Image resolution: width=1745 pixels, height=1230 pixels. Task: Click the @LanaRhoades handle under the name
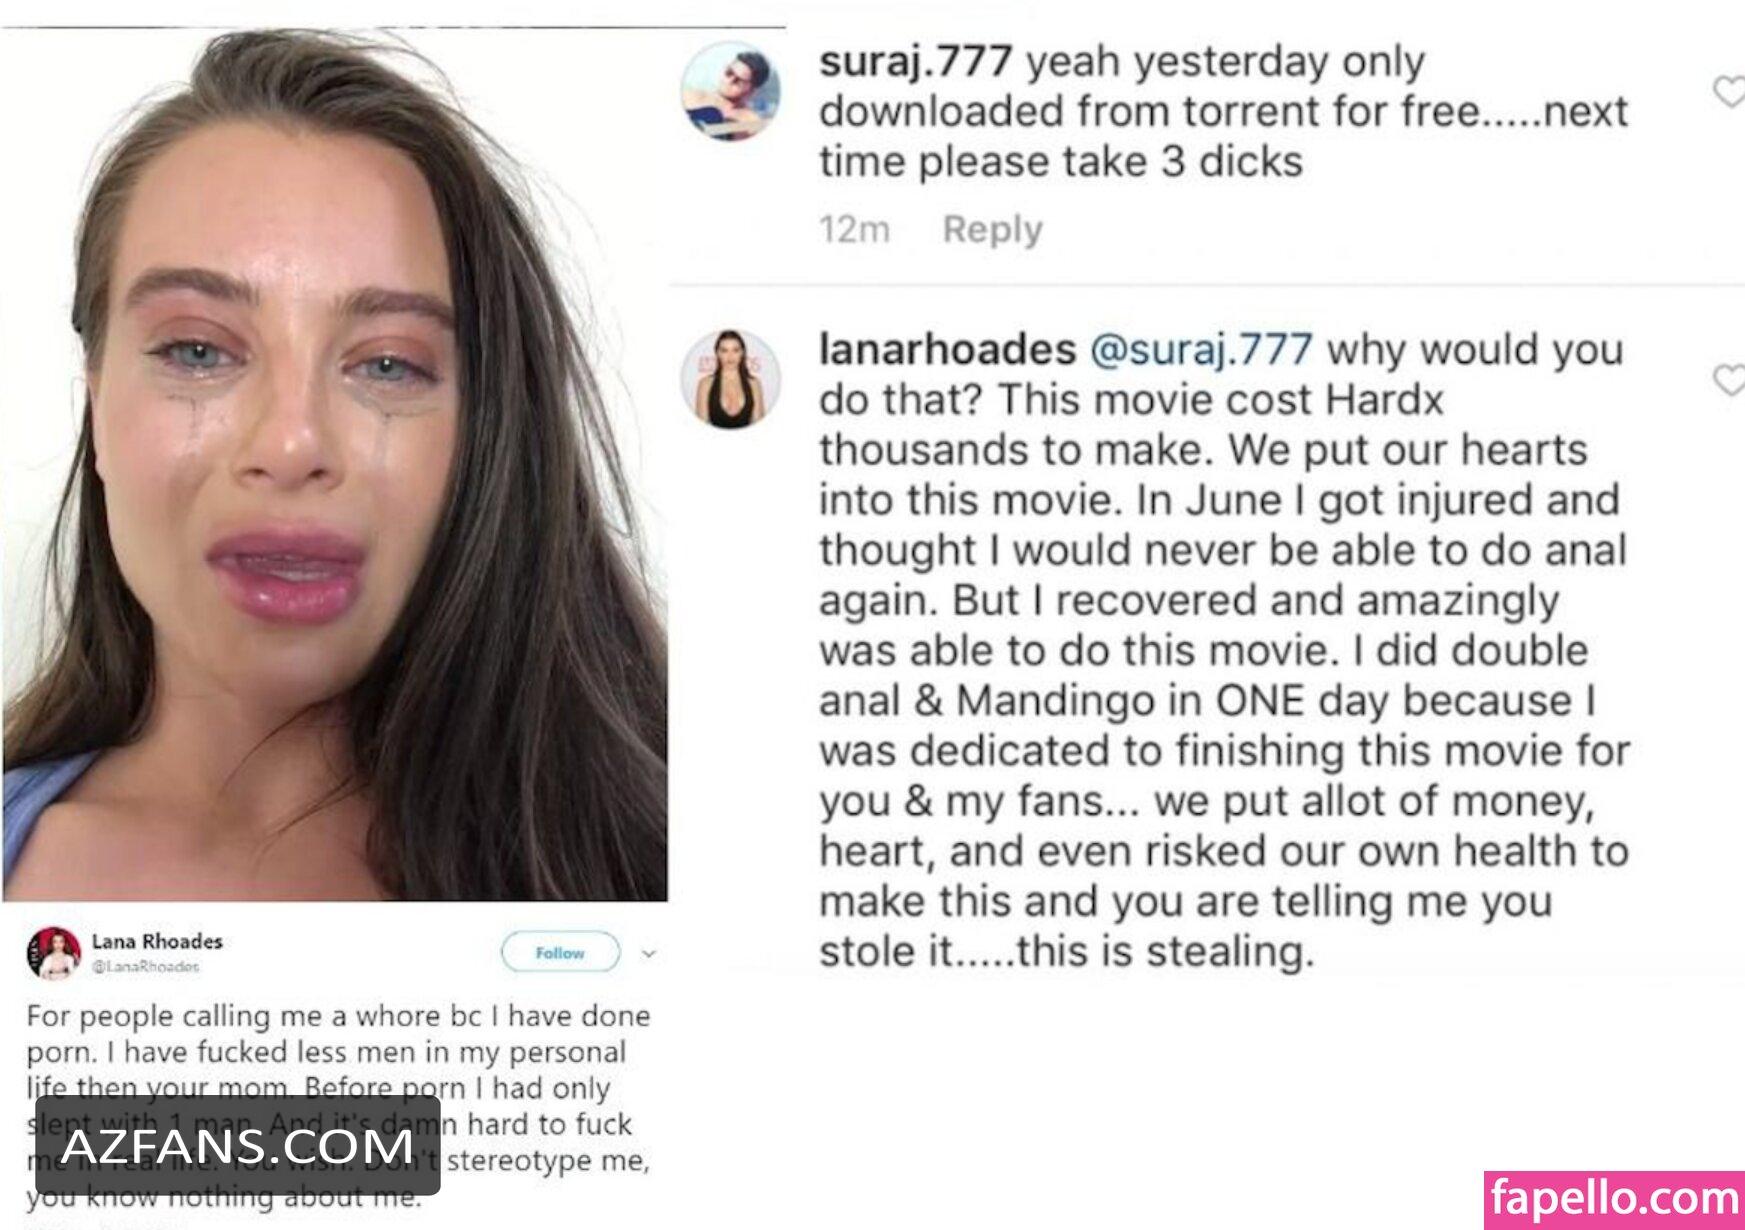146,967
